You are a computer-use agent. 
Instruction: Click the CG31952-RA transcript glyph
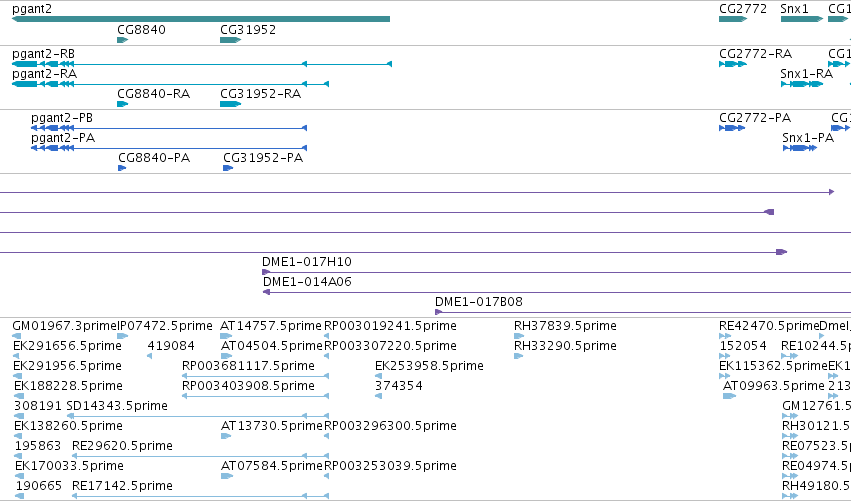point(231,104)
